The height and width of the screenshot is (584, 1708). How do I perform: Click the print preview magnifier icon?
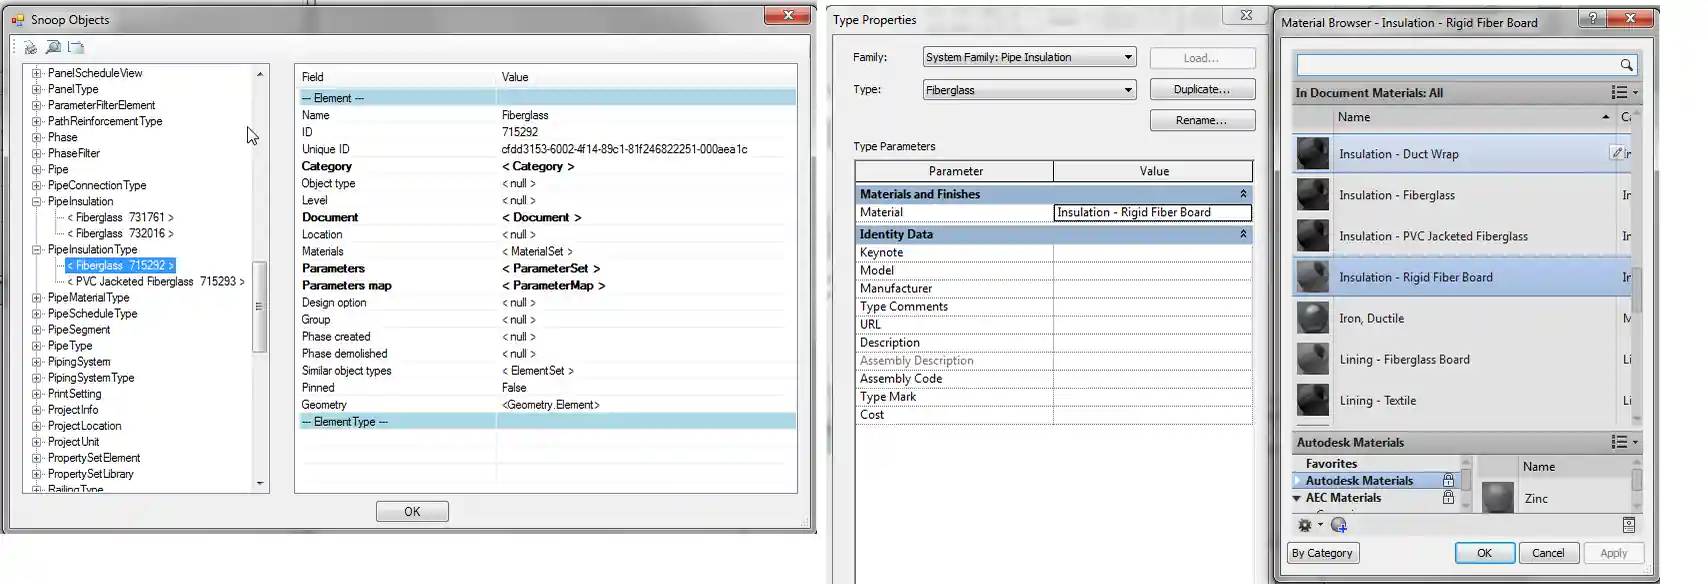pos(53,47)
